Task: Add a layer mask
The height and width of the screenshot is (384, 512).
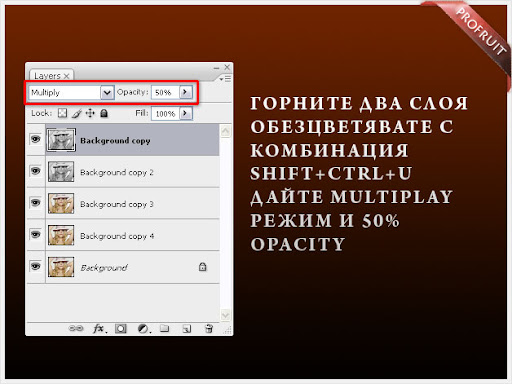Action: coord(121,329)
